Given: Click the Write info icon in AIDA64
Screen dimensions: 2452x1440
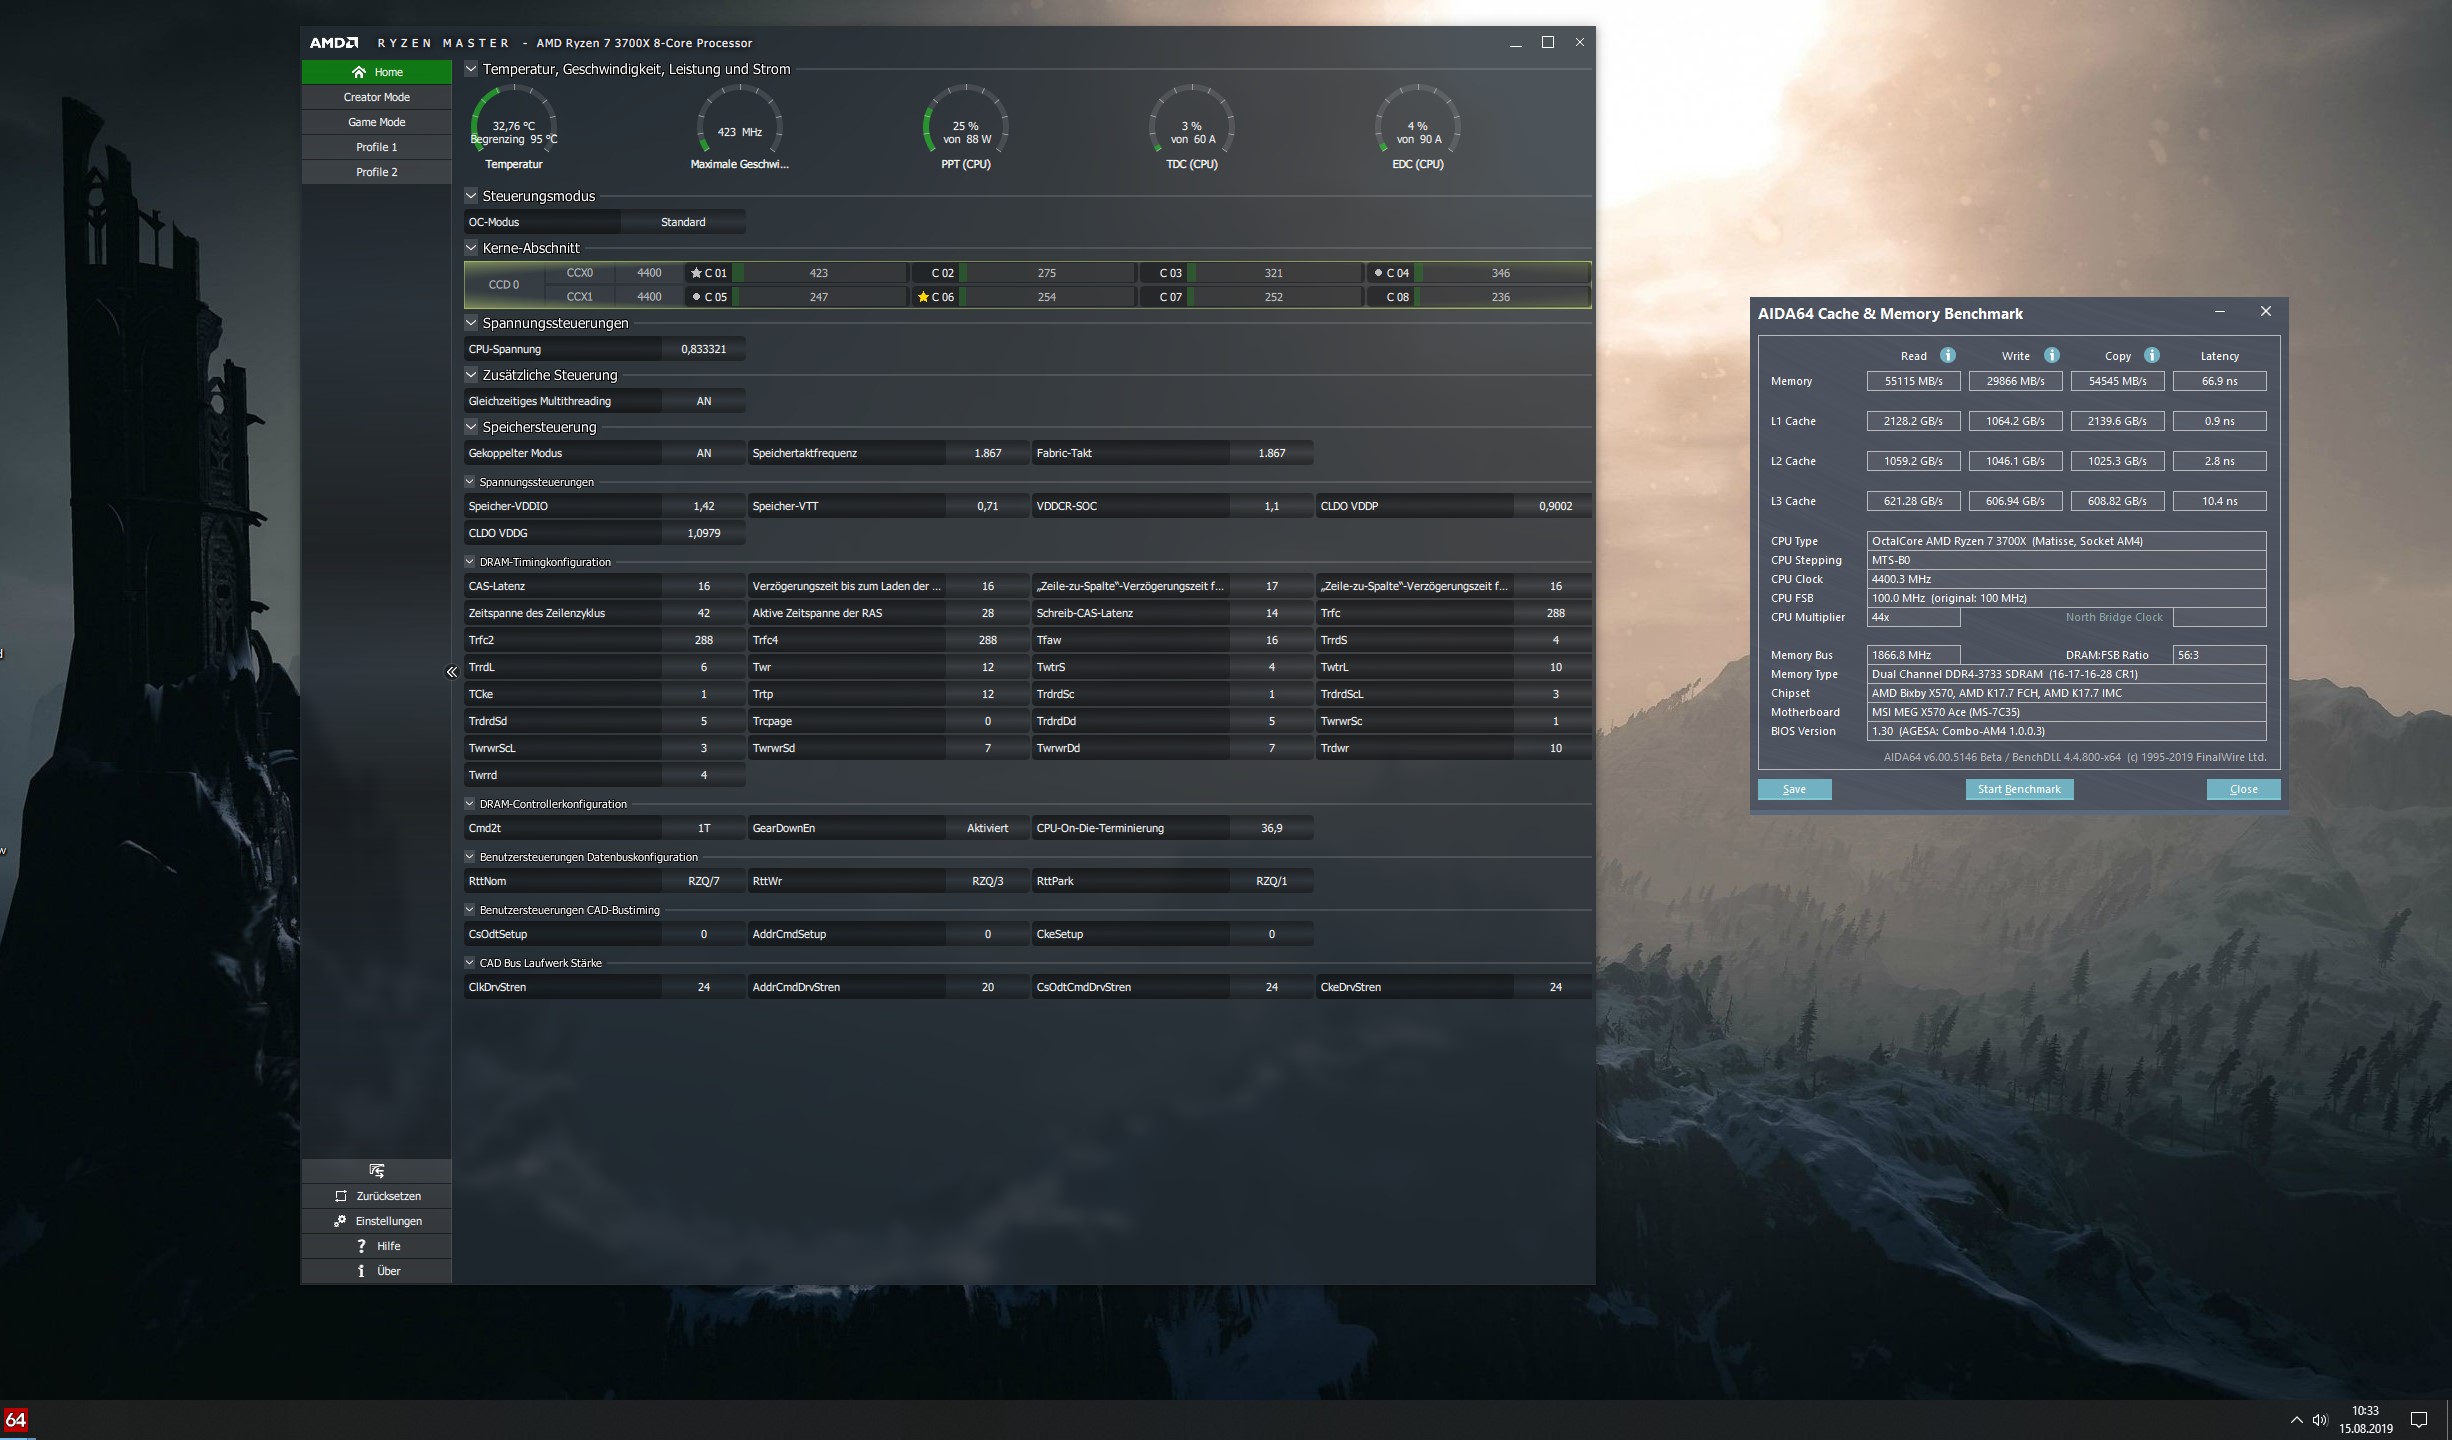Looking at the screenshot, I should tap(2051, 355).
